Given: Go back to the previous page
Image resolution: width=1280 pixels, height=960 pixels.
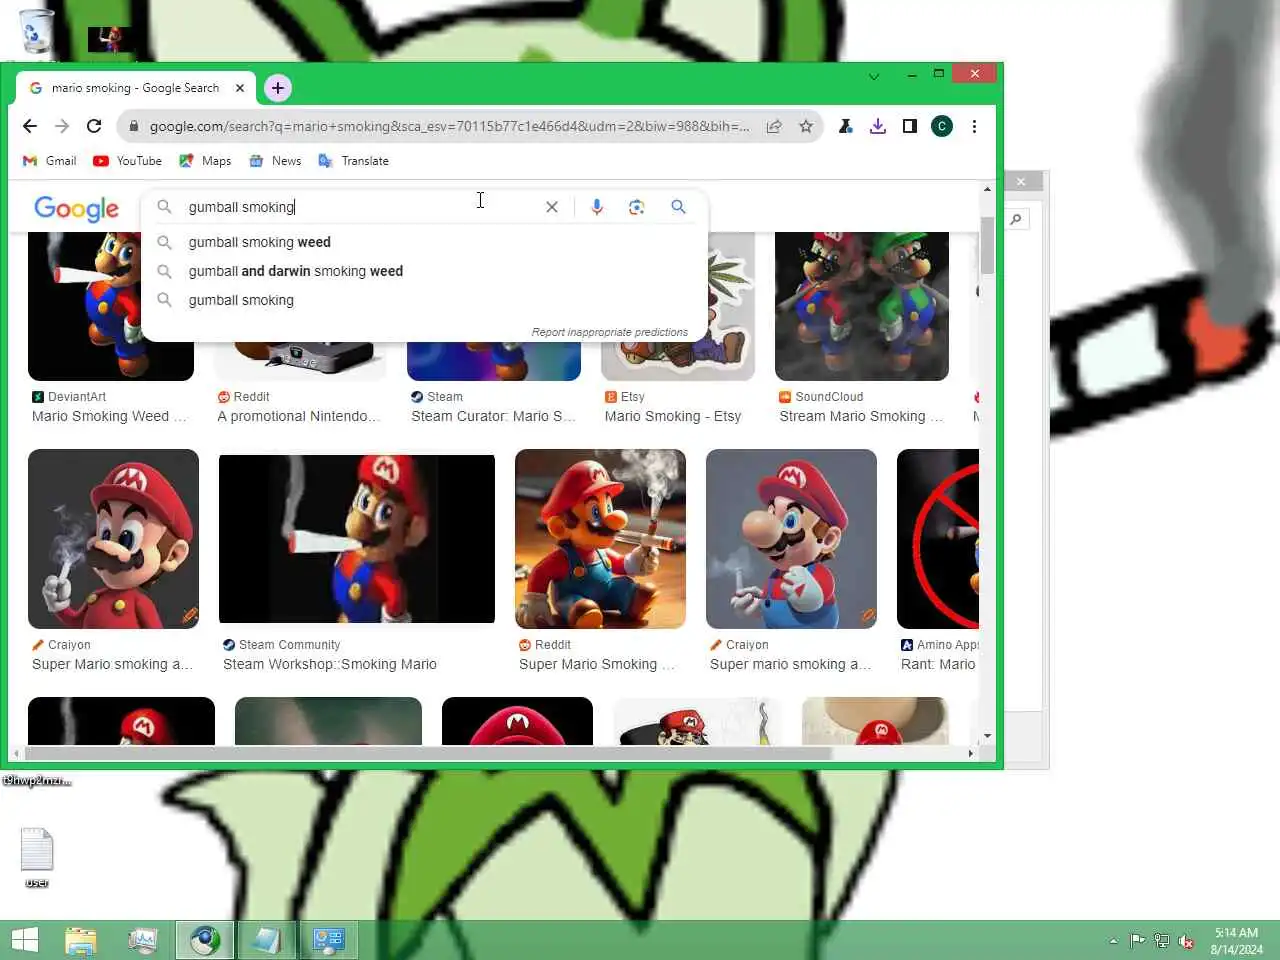Looking at the screenshot, I should 30,126.
